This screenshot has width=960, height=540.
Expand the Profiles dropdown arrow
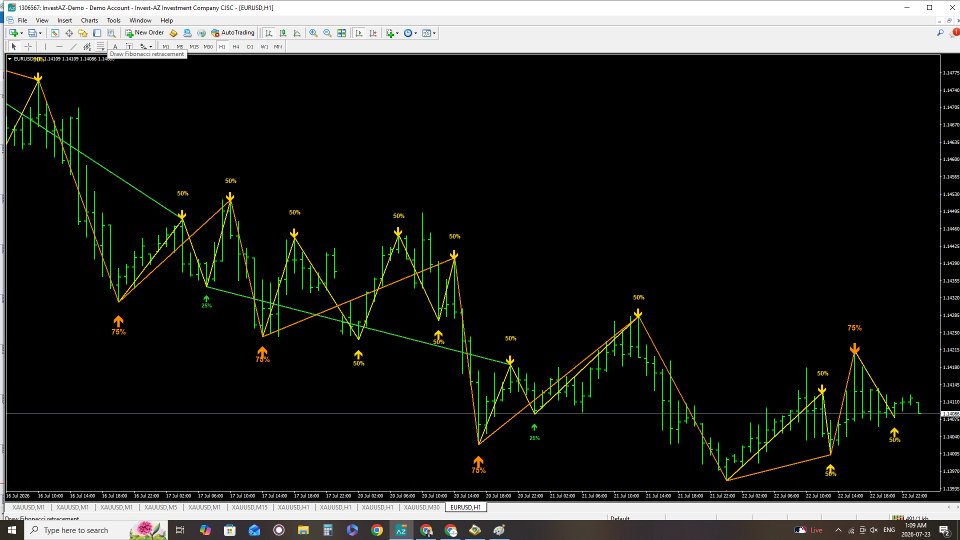coord(40,33)
